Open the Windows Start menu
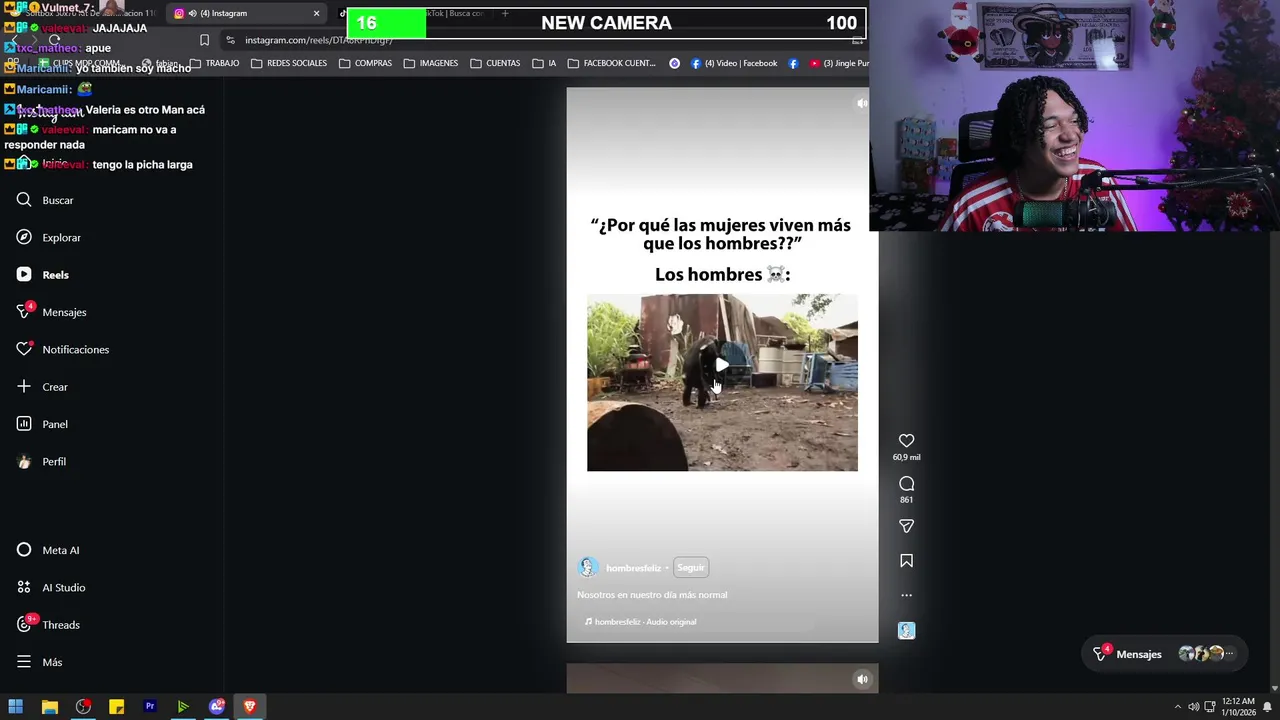Viewport: 1280px width, 720px height. pyautogui.click(x=16, y=707)
